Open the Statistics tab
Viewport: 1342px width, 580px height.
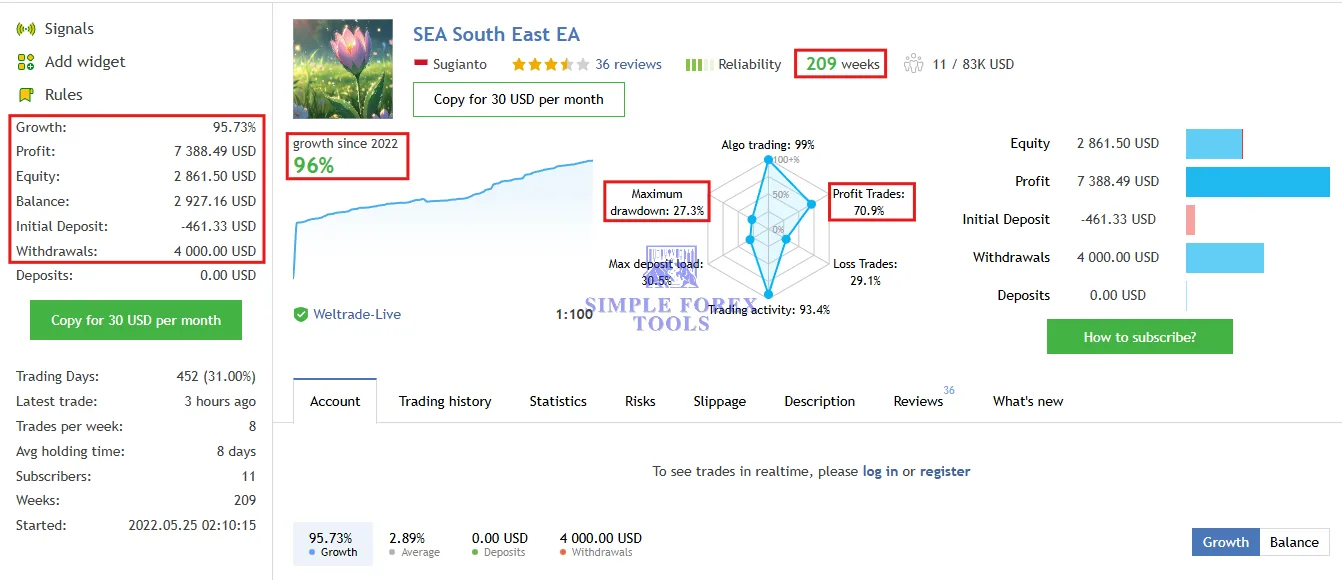click(x=558, y=401)
